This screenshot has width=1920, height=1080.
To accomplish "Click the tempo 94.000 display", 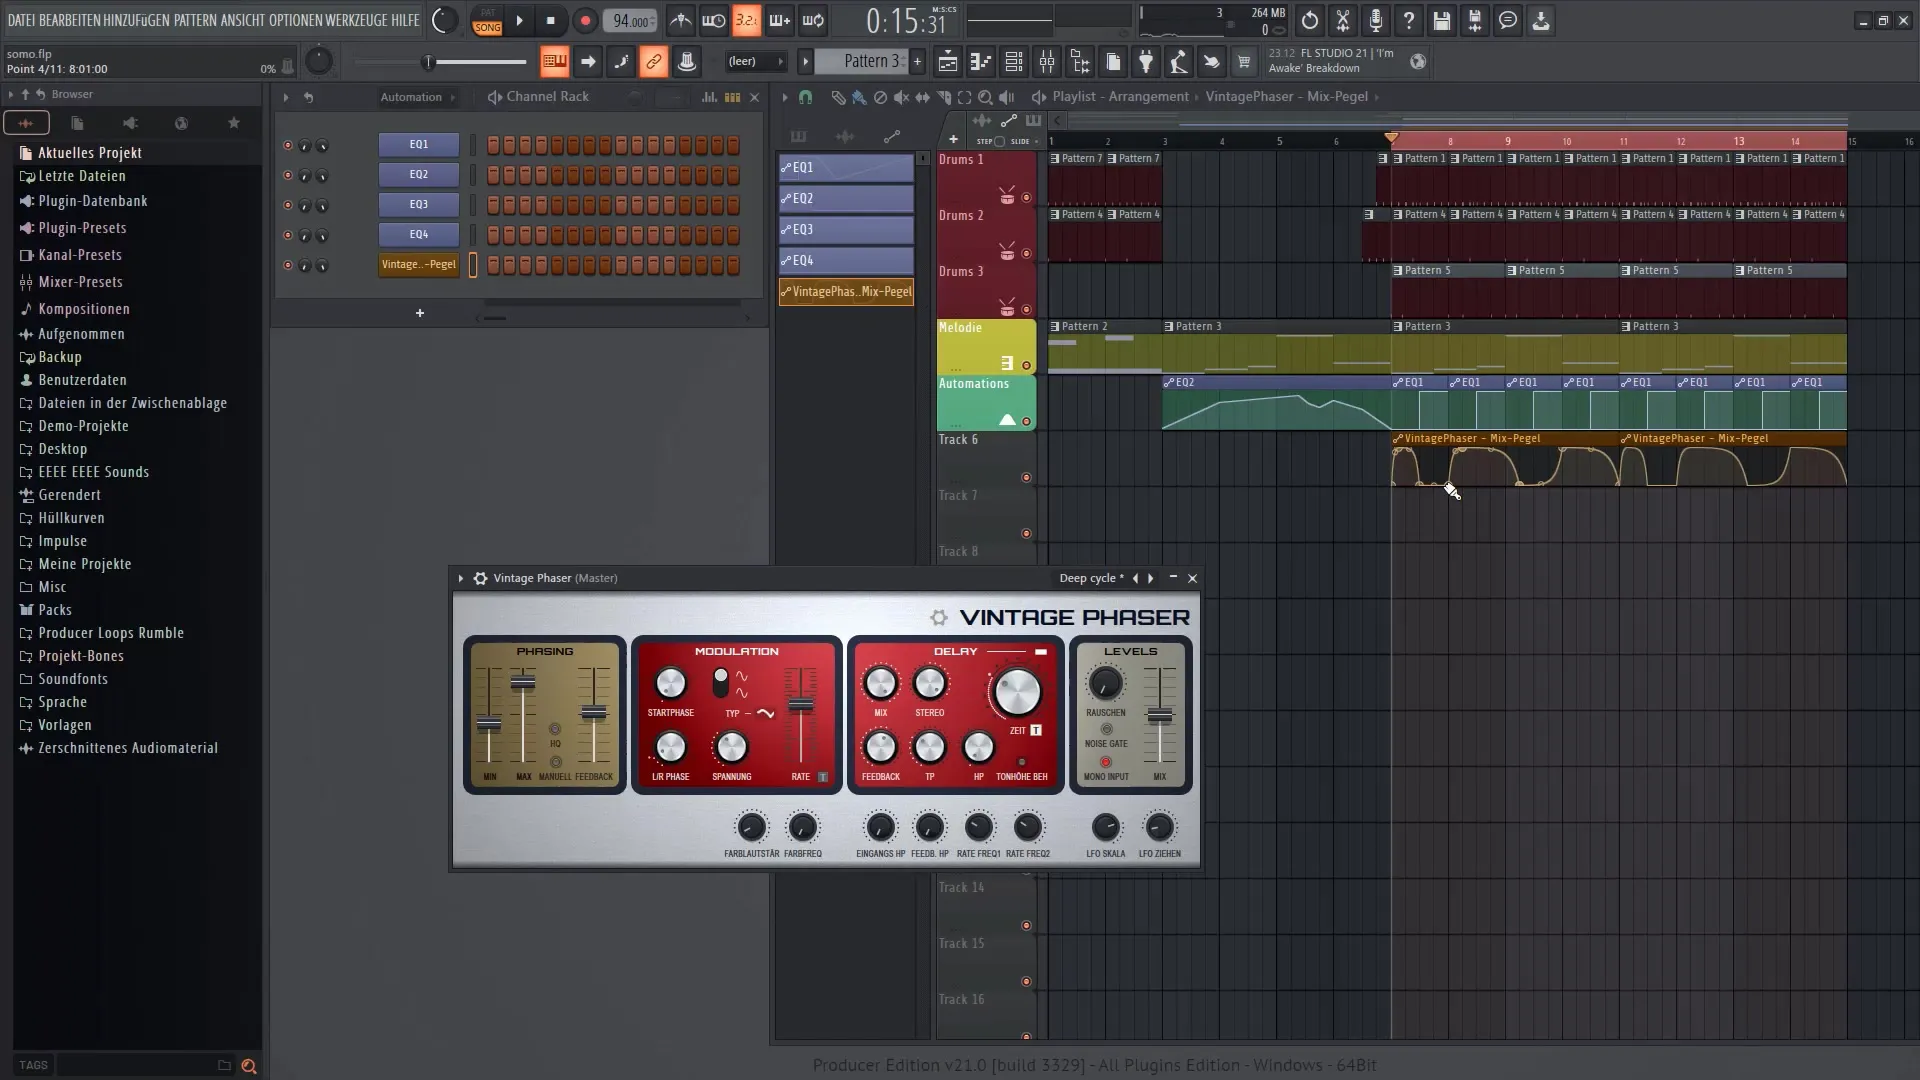I will click(630, 21).
